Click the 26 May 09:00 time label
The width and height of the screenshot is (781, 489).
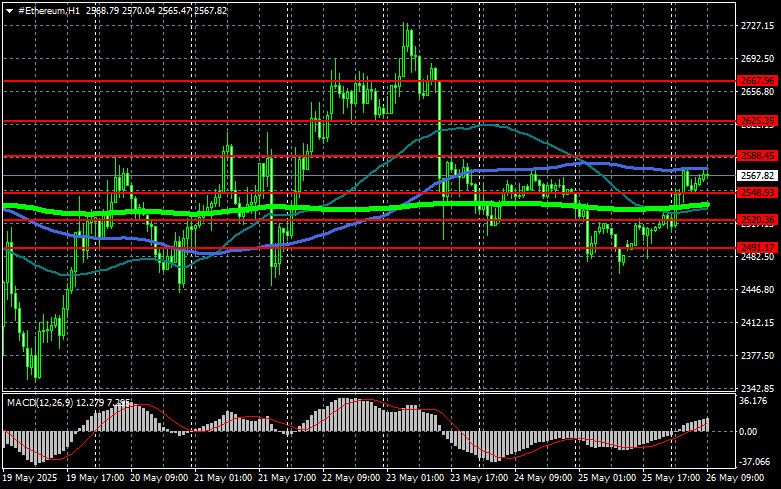735,478
